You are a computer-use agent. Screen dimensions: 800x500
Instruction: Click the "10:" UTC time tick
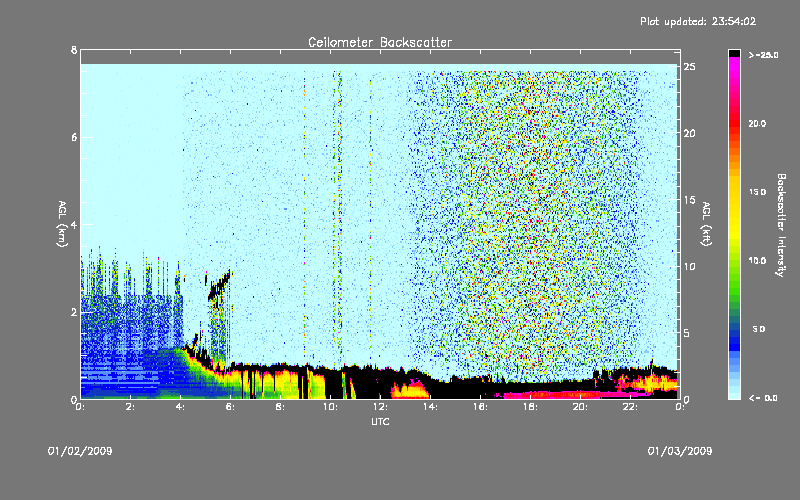(331, 407)
